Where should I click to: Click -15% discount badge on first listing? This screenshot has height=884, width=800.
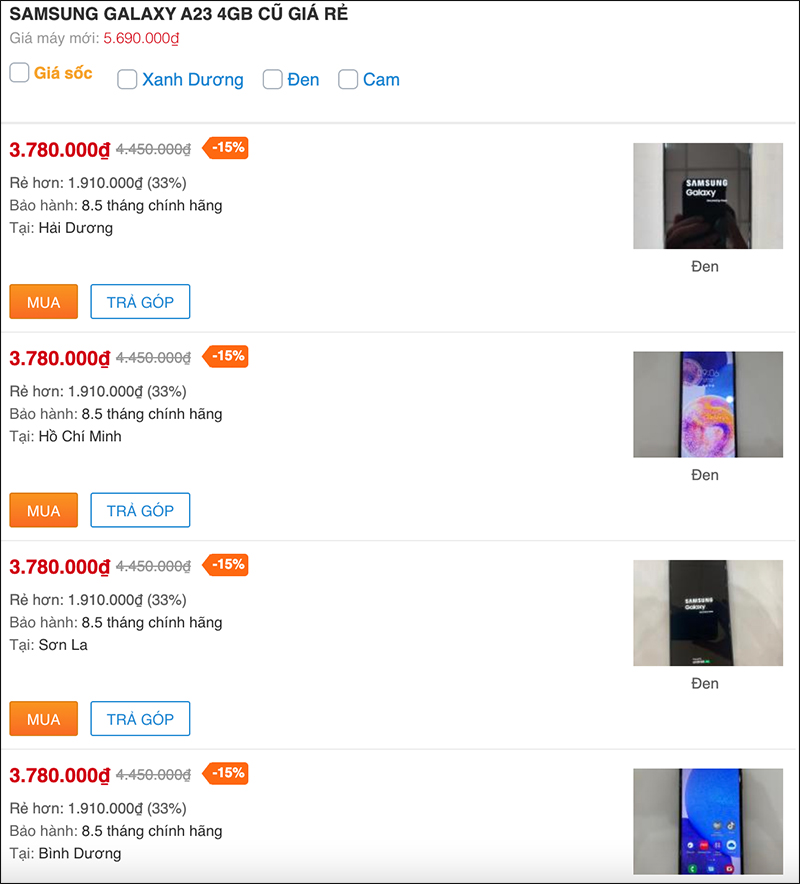226,148
